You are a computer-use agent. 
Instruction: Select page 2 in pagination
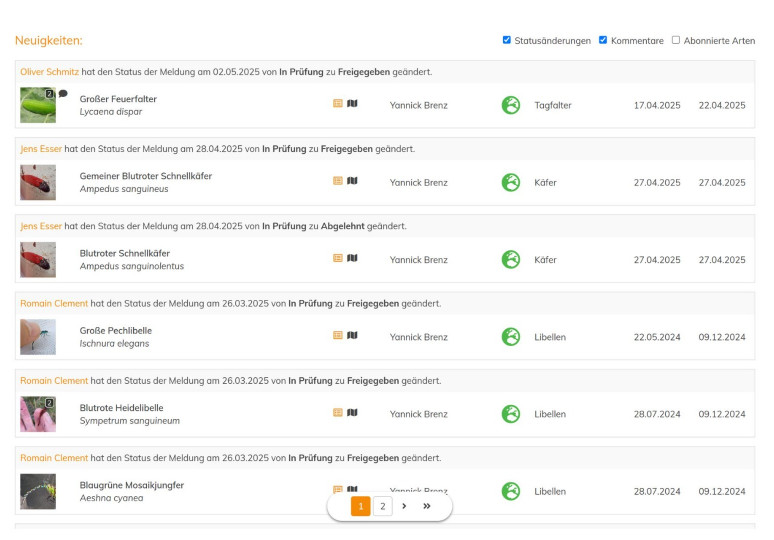click(382, 507)
